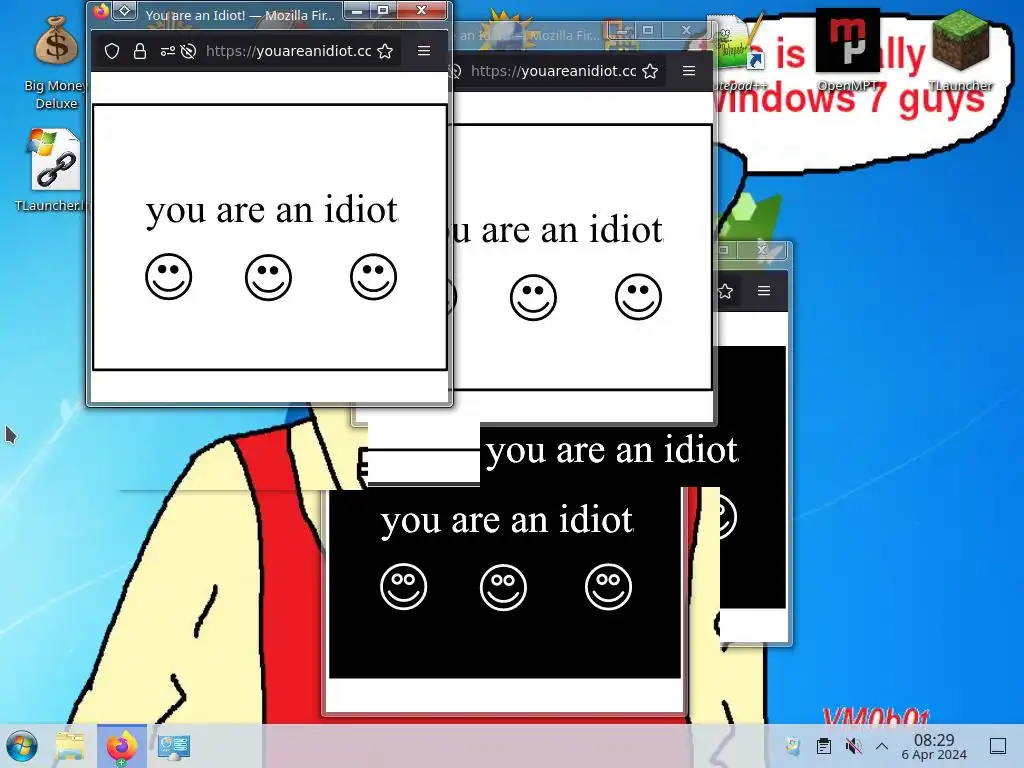
Task: Click the first tray icon left of clipboard
Action: pyautogui.click(x=793, y=746)
